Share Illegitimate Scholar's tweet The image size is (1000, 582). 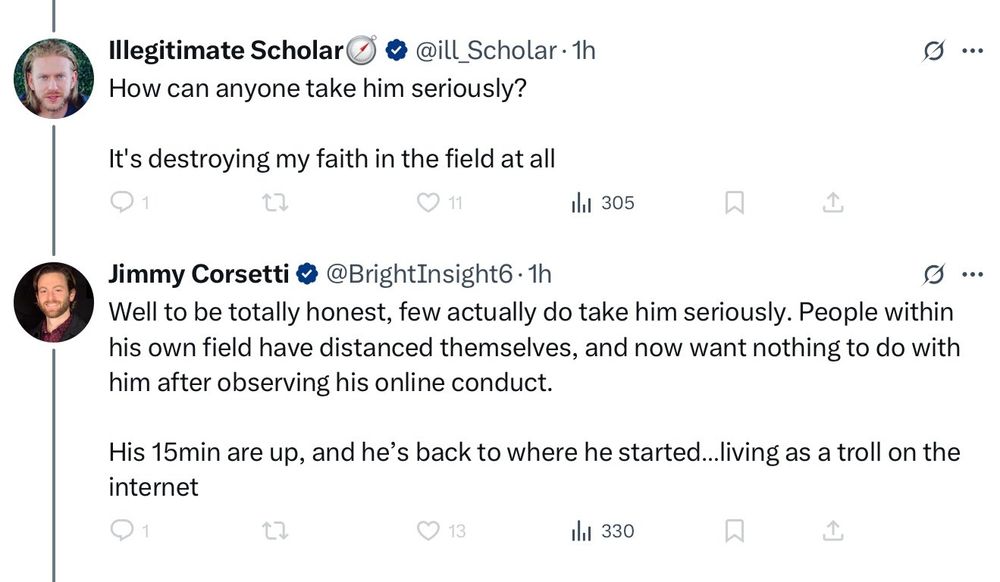(x=833, y=203)
